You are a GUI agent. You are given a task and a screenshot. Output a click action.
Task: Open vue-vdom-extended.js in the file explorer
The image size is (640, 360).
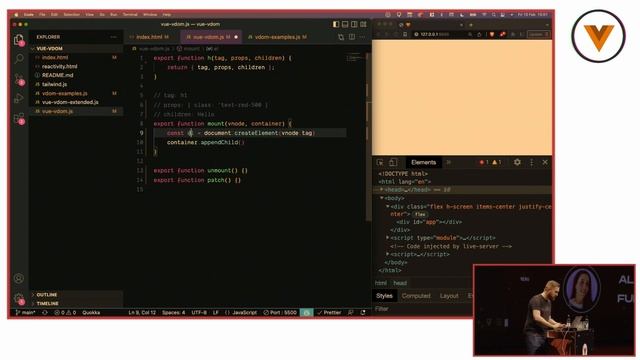(x=70, y=102)
